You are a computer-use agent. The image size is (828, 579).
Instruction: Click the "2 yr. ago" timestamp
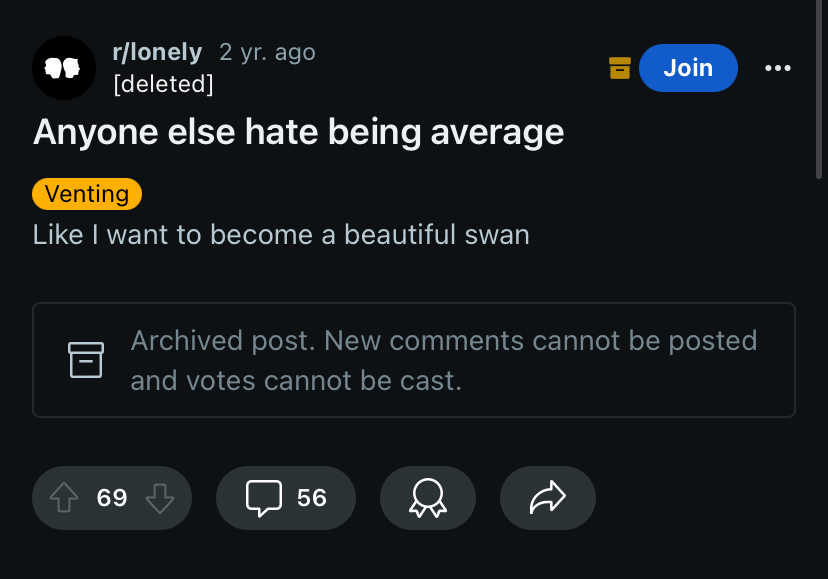267,52
